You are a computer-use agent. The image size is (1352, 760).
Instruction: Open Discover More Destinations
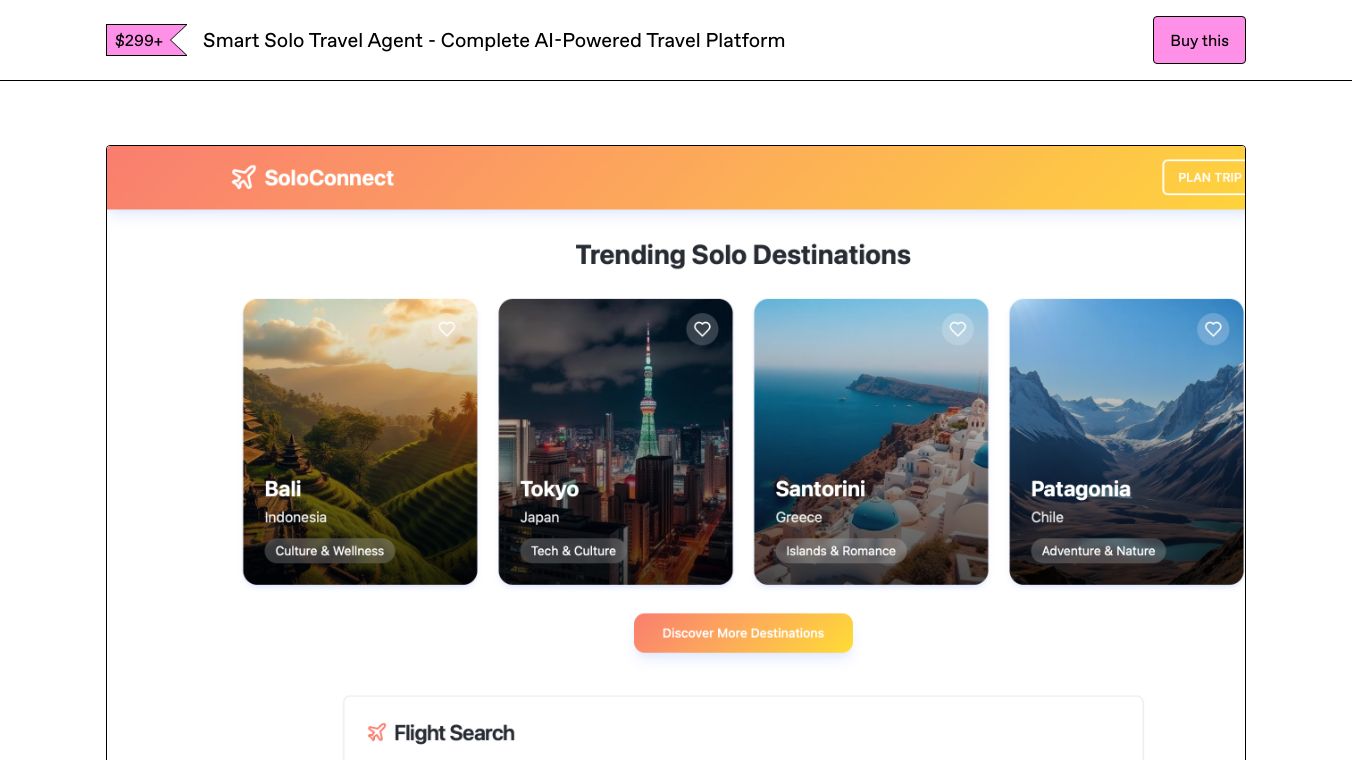pos(743,633)
